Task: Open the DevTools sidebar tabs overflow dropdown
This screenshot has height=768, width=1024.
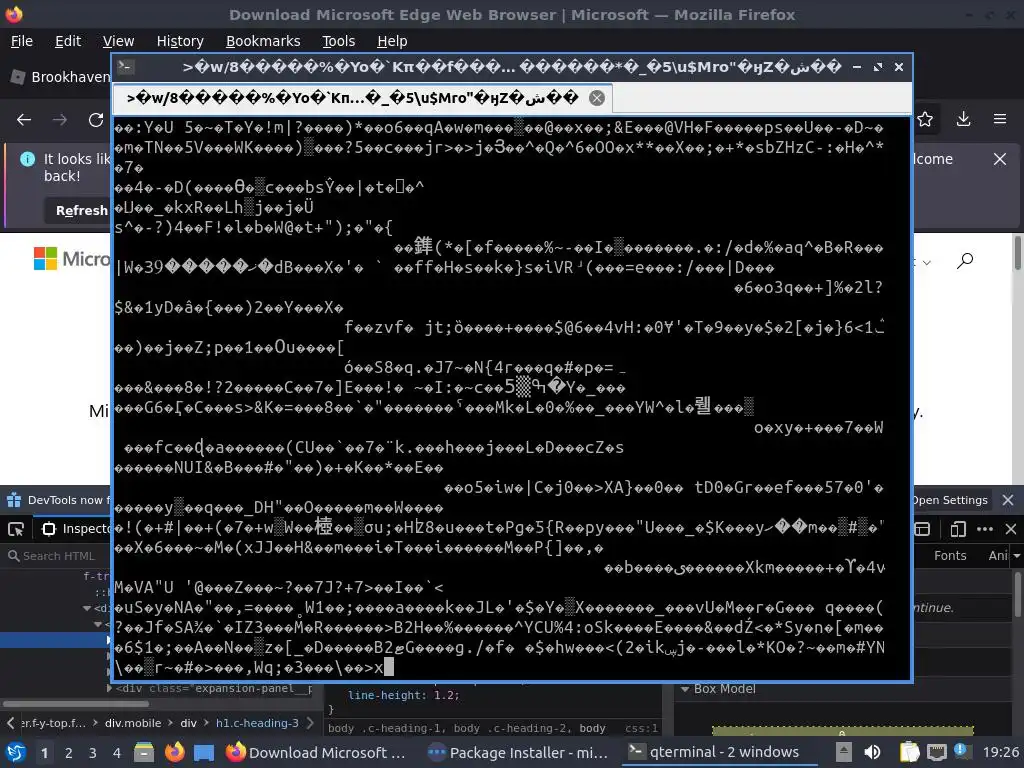Action: [x=1017, y=556]
